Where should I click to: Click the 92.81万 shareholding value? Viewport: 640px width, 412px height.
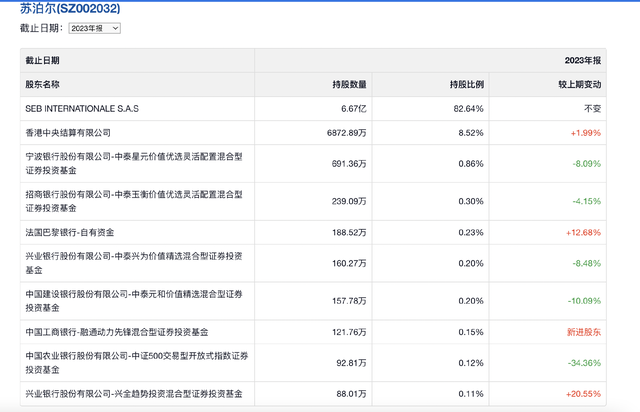coord(351,363)
